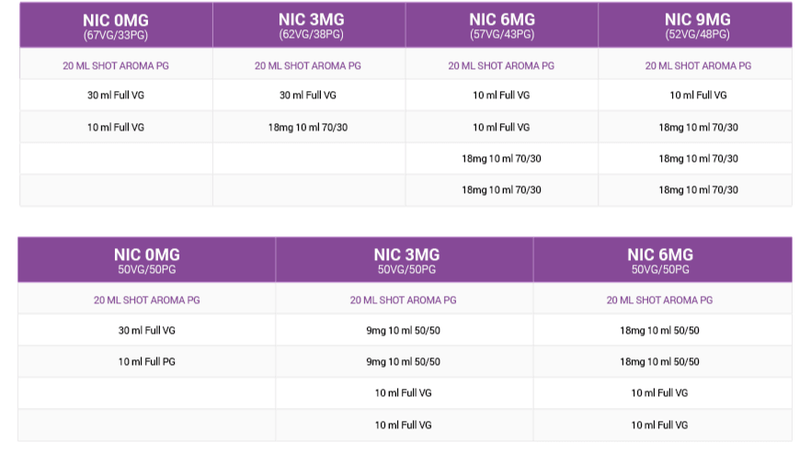The width and height of the screenshot is (800, 454).
Task: Click first 18mg 10 ml 50/50 cell
Action: click(660, 331)
